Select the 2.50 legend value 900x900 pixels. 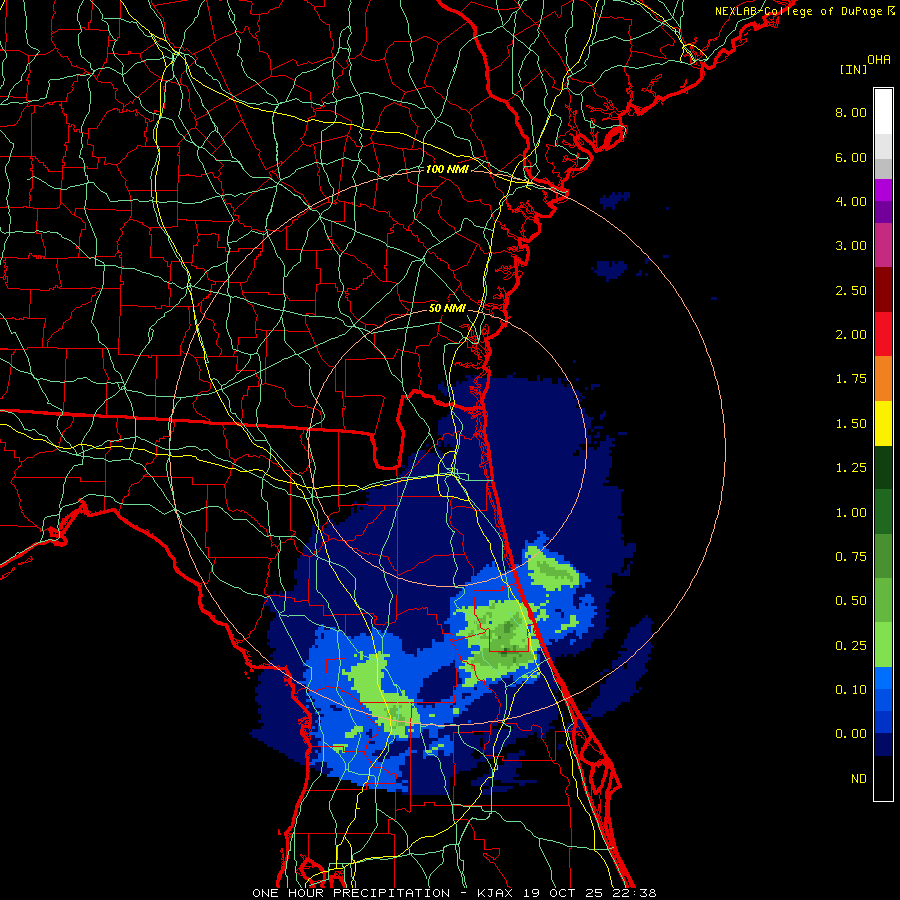click(851, 290)
